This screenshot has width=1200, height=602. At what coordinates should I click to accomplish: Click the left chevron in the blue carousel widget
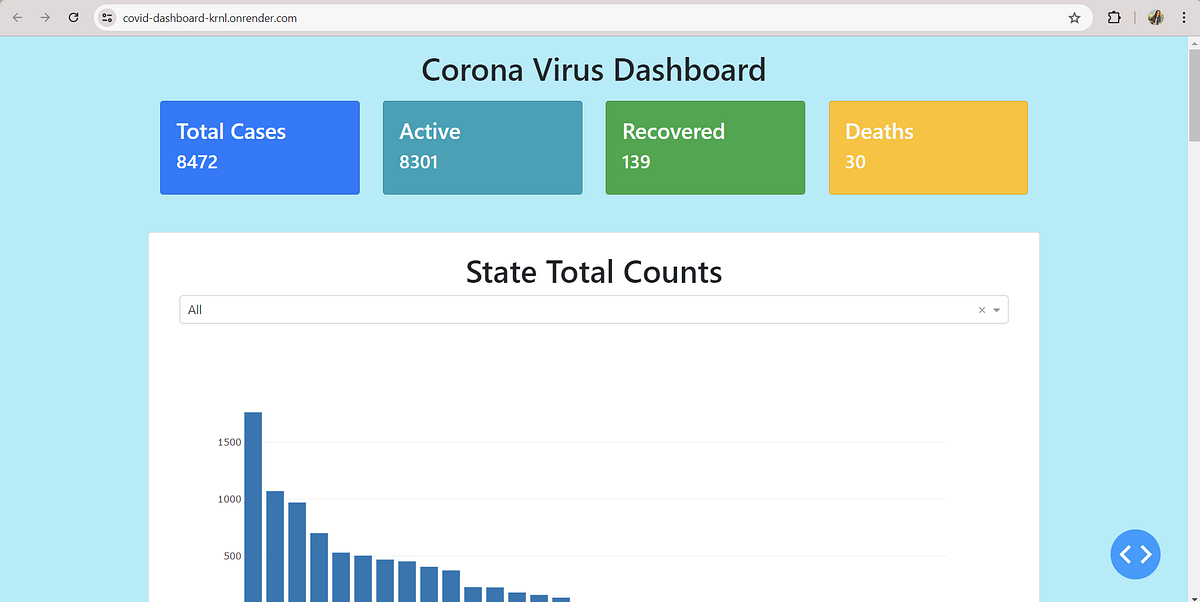click(x=1125, y=554)
